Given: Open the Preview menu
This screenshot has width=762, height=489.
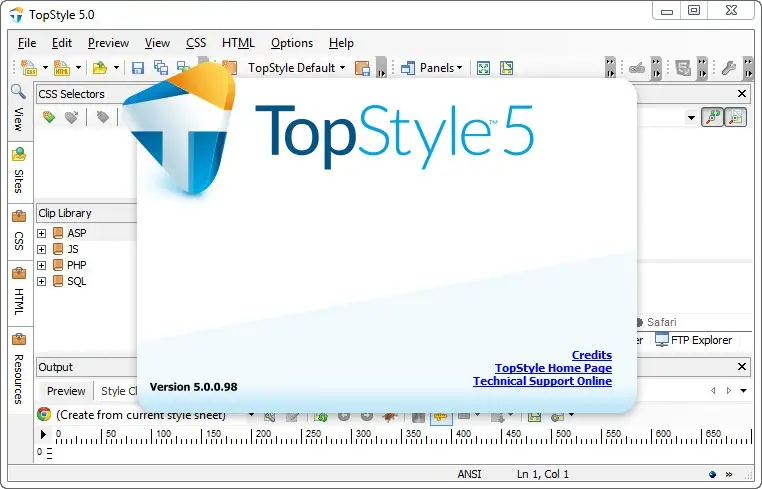Looking at the screenshot, I should click(108, 43).
